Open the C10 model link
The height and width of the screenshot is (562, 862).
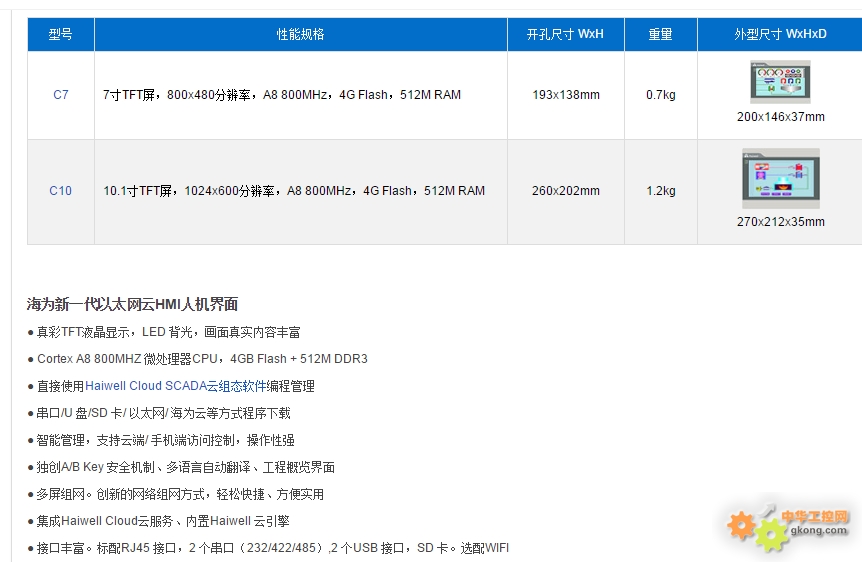(60, 191)
